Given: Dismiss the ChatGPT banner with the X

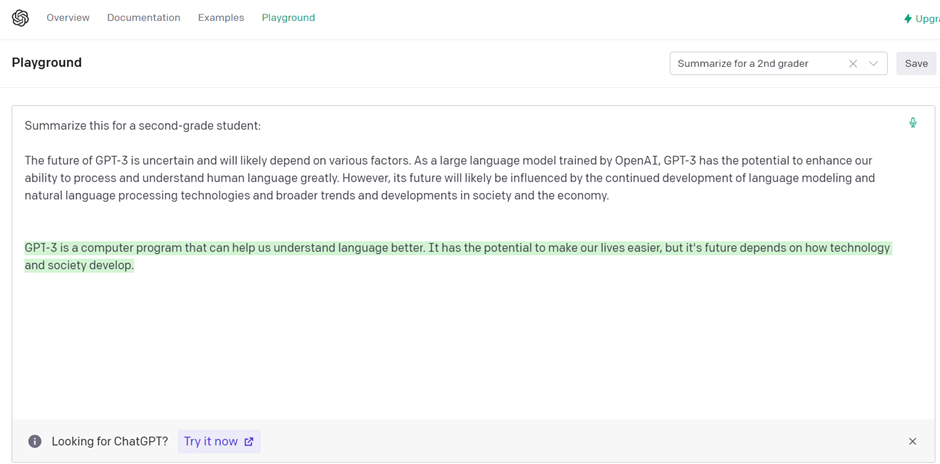Looking at the screenshot, I should [912, 442].
